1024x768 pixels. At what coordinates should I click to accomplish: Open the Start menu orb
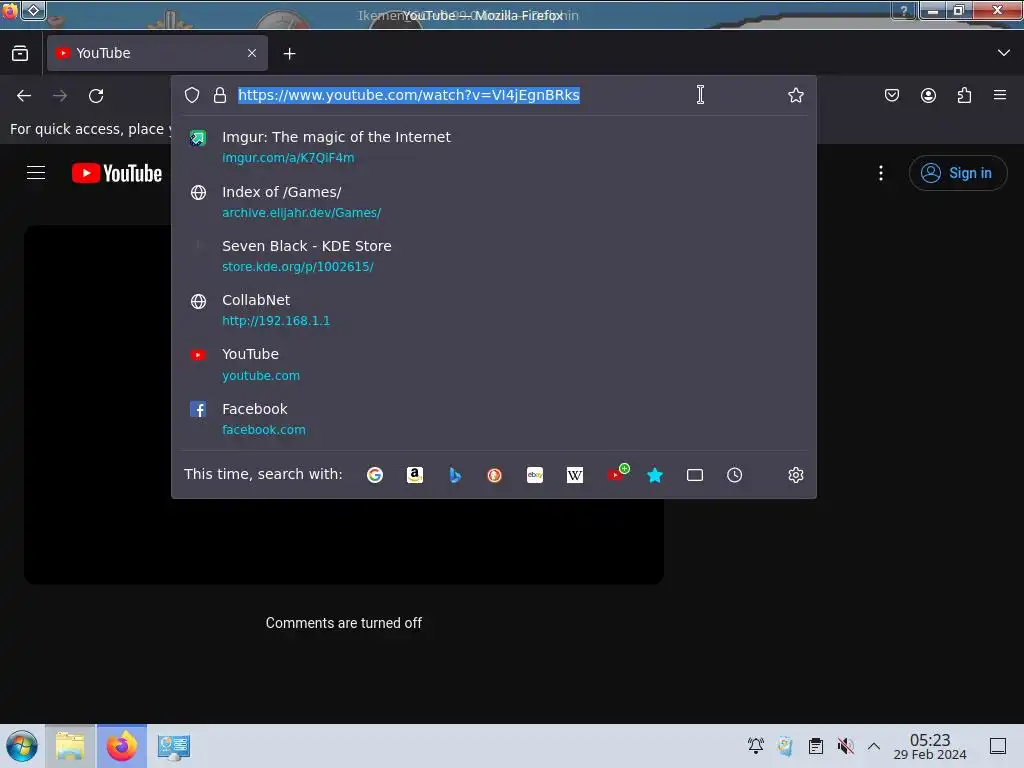(x=22, y=746)
